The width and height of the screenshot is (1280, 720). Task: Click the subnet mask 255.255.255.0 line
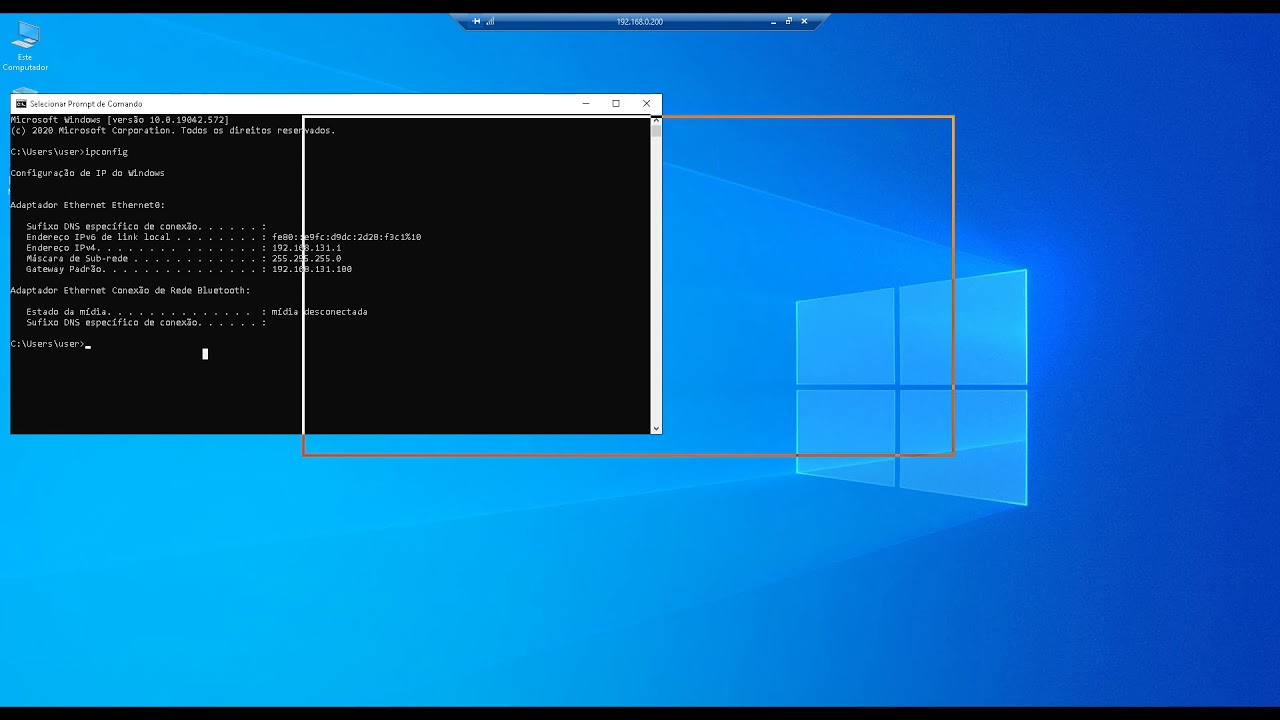[x=184, y=258]
